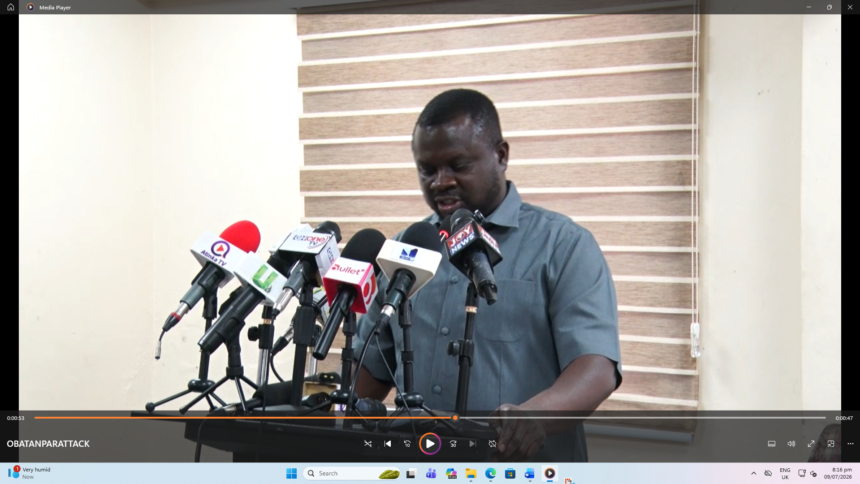The width and height of the screenshot is (860, 484).
Task: Open Microsoft Teams from taskbar
Action: click(x=431, y=473)
